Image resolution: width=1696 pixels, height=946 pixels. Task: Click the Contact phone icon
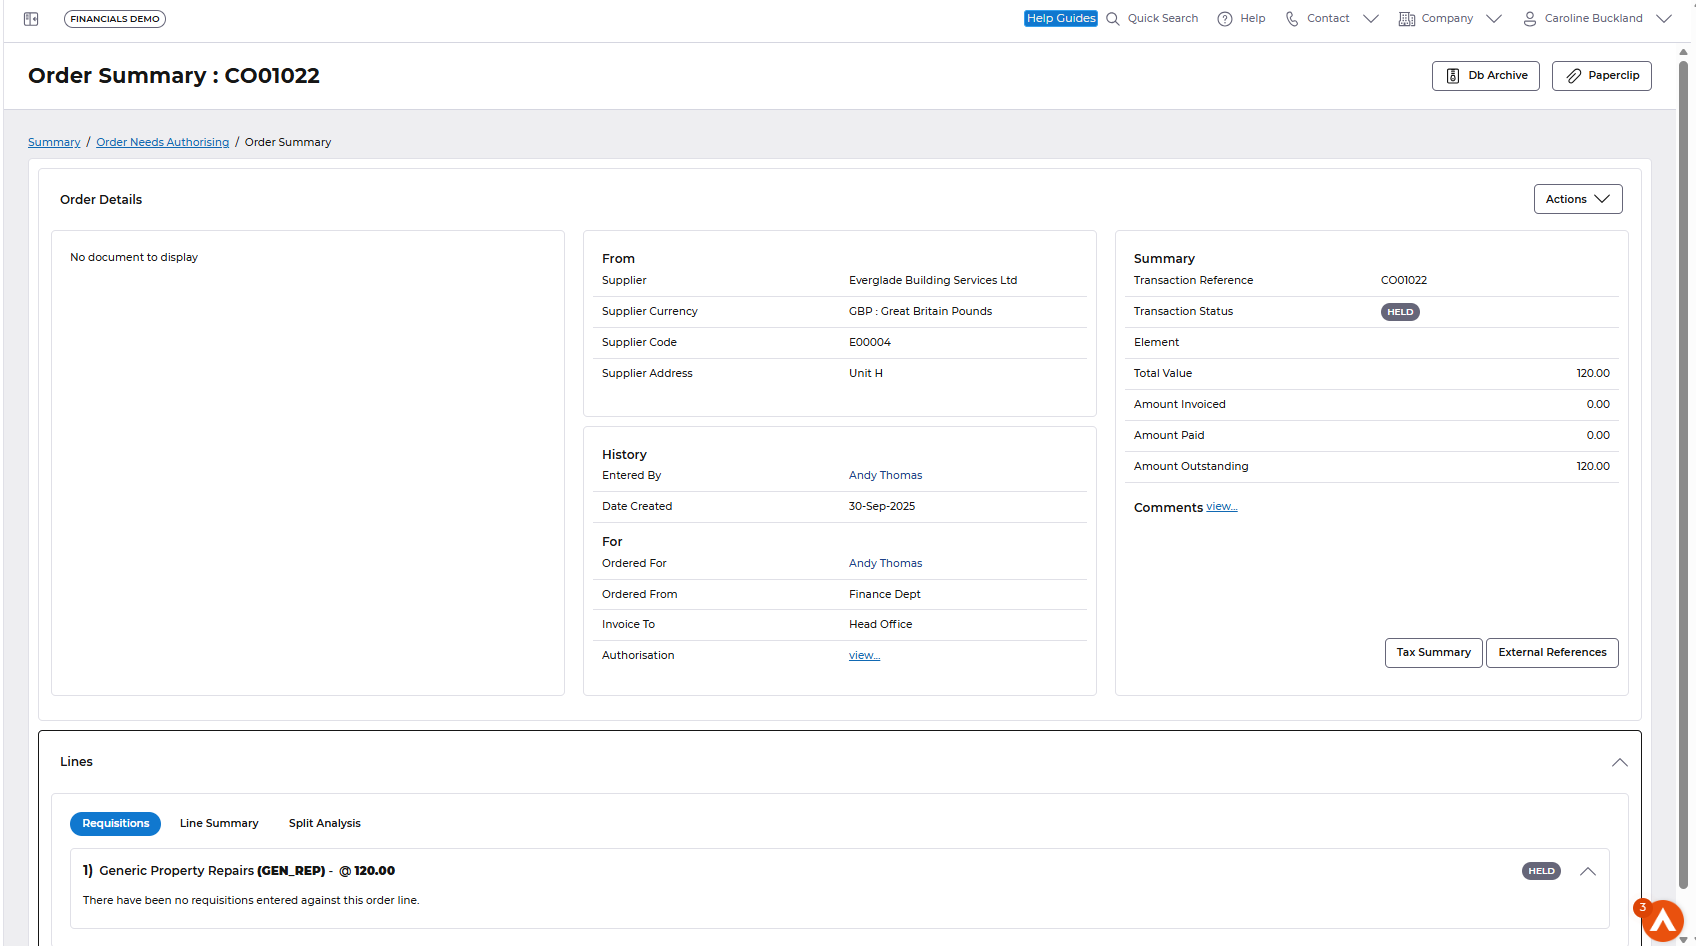[1292, 19]
